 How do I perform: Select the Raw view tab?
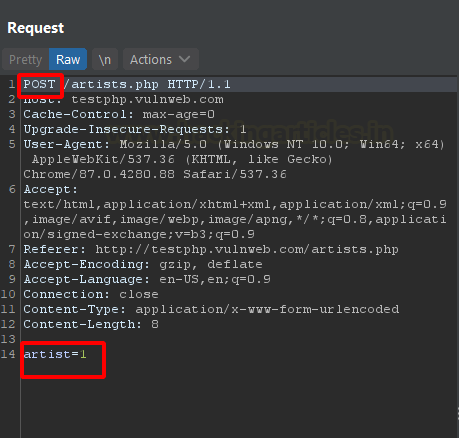[68, 59]
